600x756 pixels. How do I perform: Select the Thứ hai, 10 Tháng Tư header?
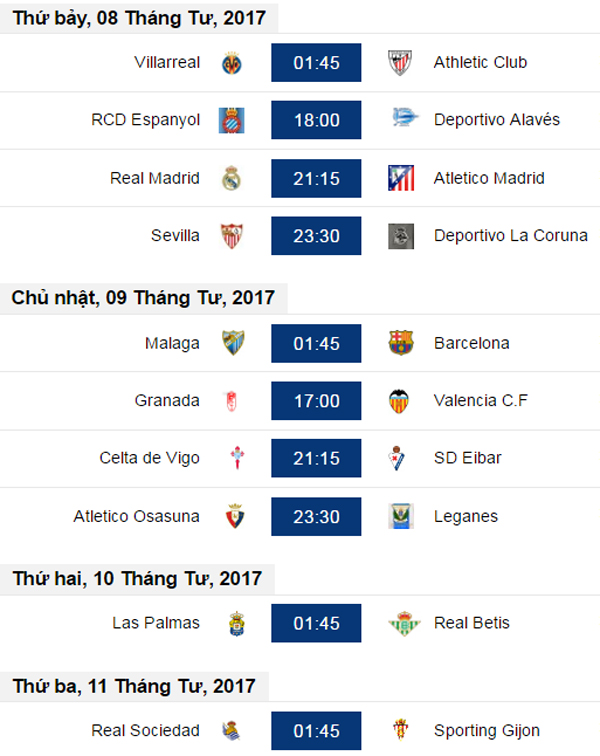(137, 579)
